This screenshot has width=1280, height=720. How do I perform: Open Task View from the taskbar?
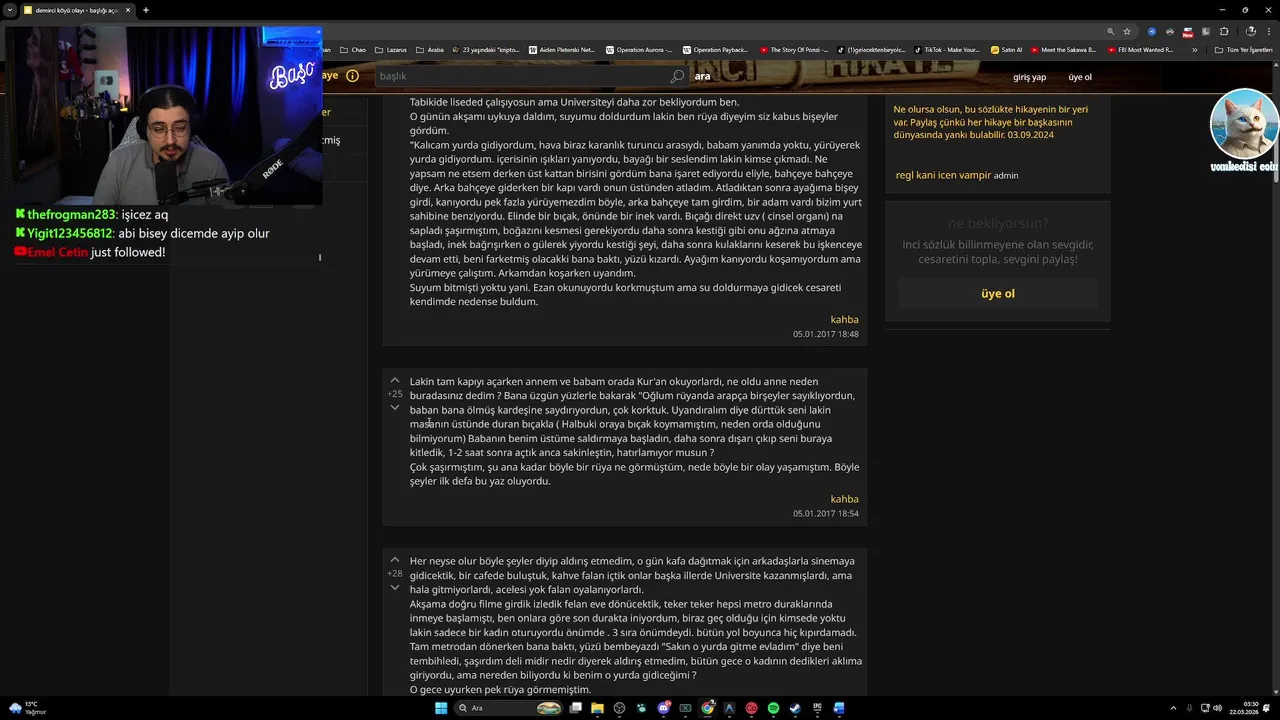[x=575, y=708]
